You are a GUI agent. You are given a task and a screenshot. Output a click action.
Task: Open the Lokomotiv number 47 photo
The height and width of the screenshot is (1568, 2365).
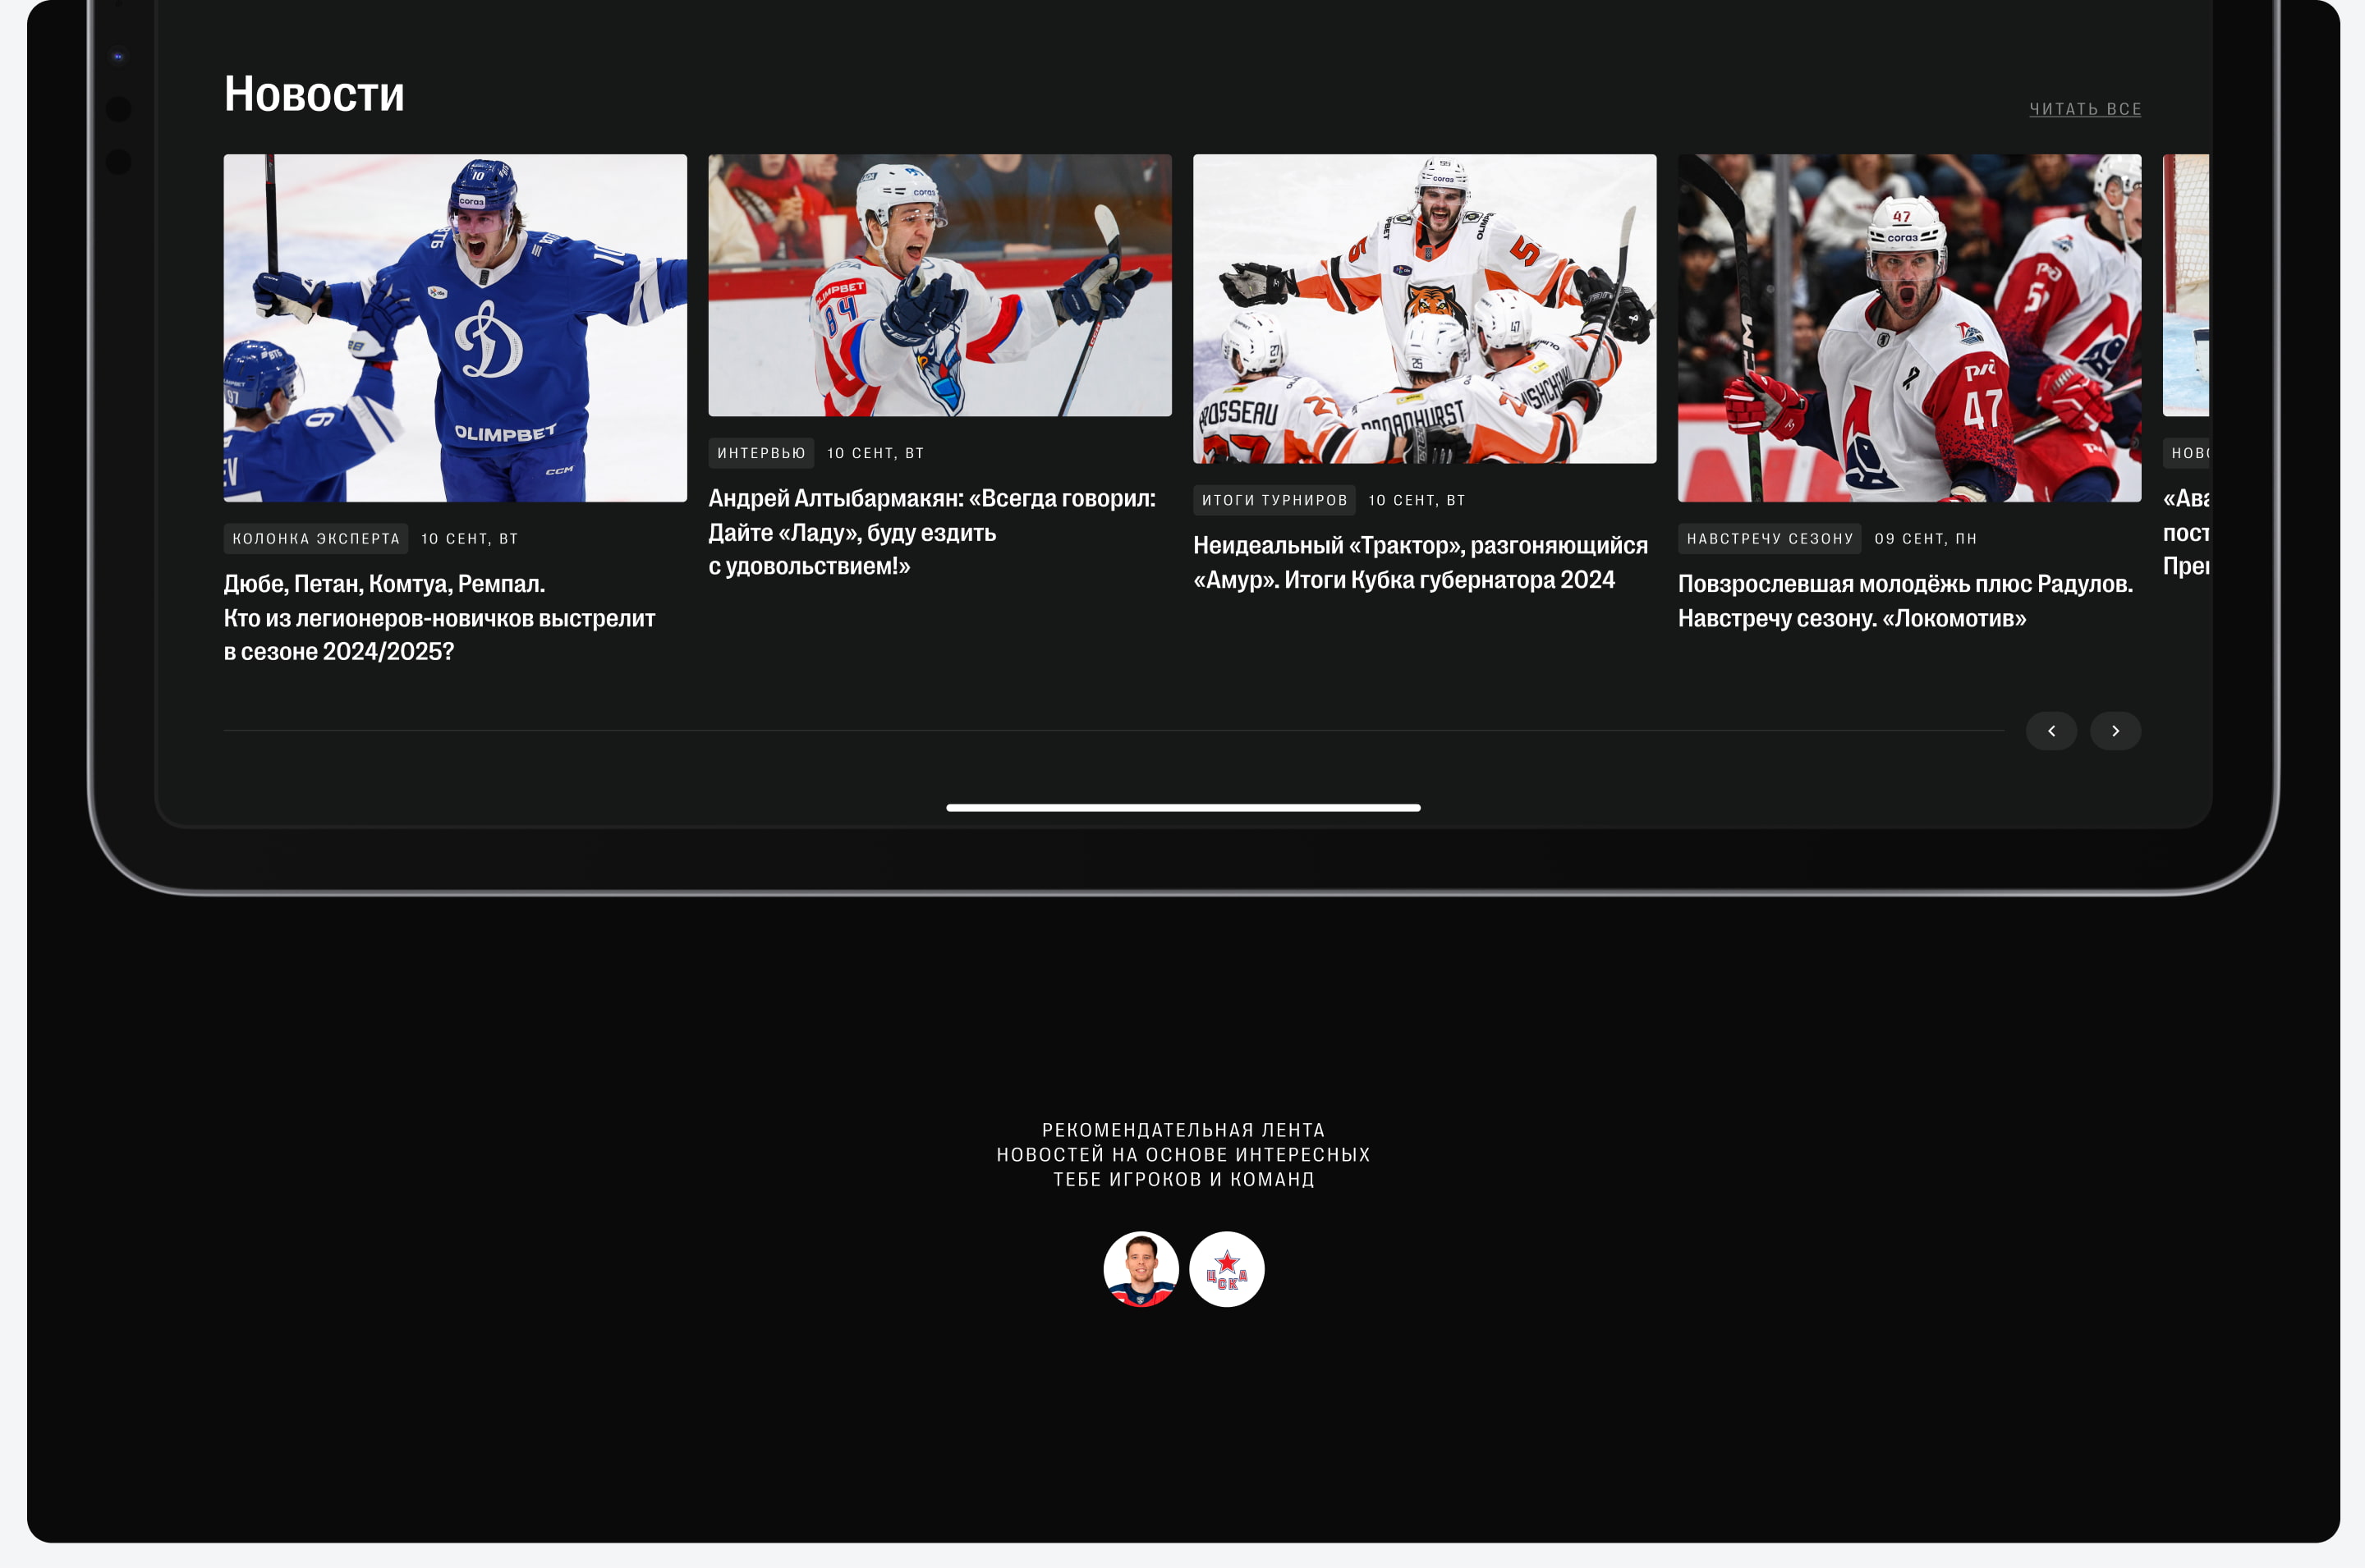click(x=1908, y=328)
